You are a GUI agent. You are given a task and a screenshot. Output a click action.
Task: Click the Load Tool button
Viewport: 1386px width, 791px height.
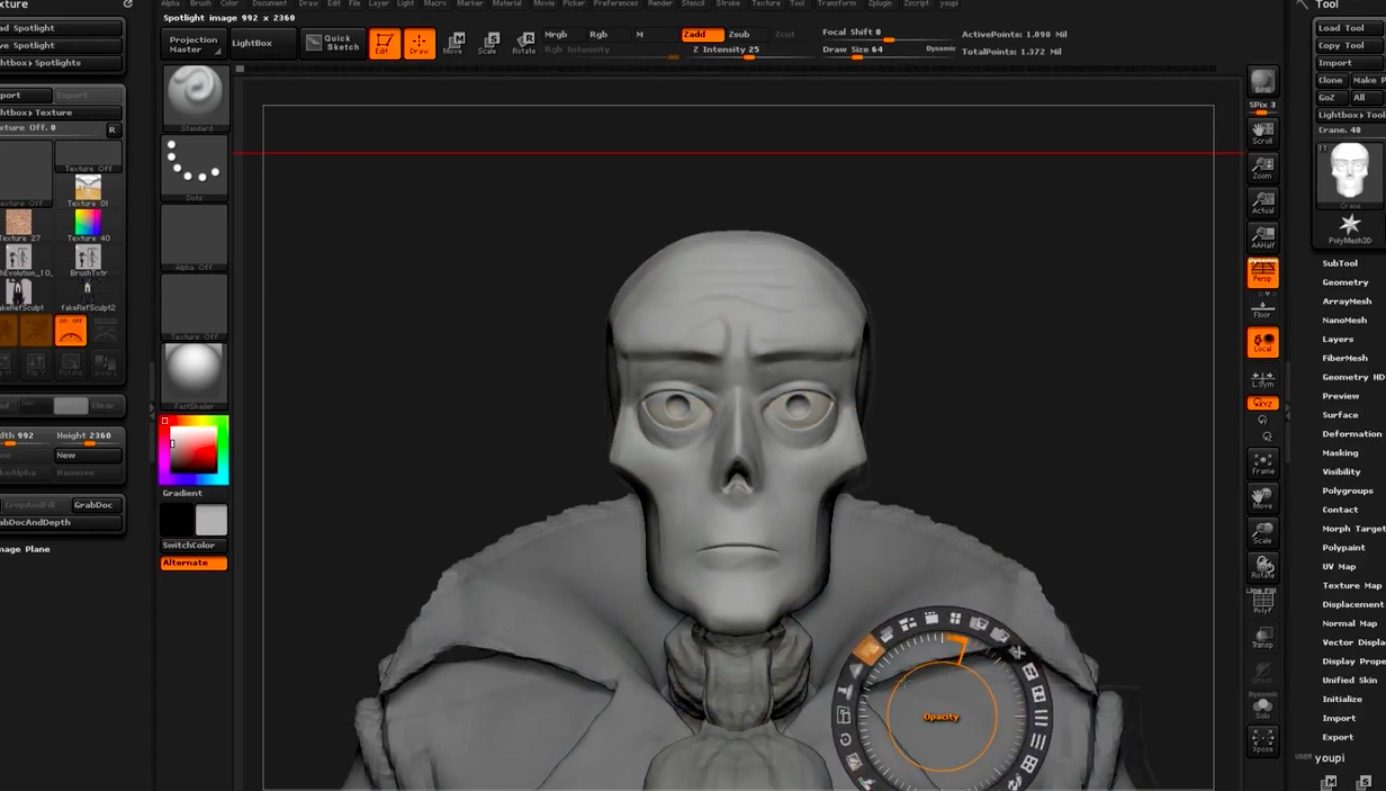(1349, 28)
